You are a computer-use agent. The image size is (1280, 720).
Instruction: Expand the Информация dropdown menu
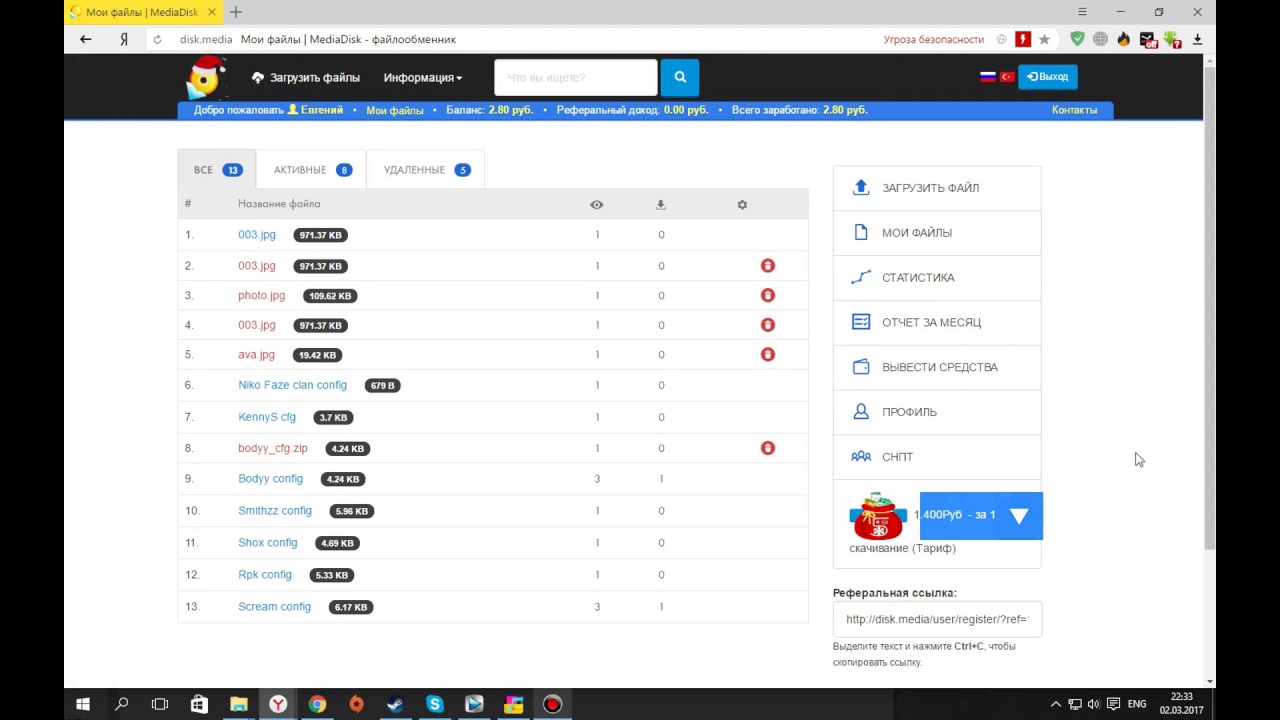(422, 77)
